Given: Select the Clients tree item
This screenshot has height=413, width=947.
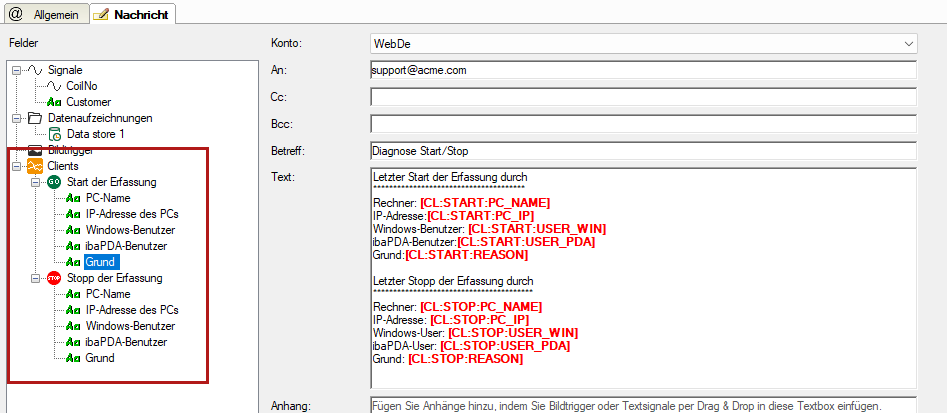Looking at the screenshot, I should [x=63, y=165].
